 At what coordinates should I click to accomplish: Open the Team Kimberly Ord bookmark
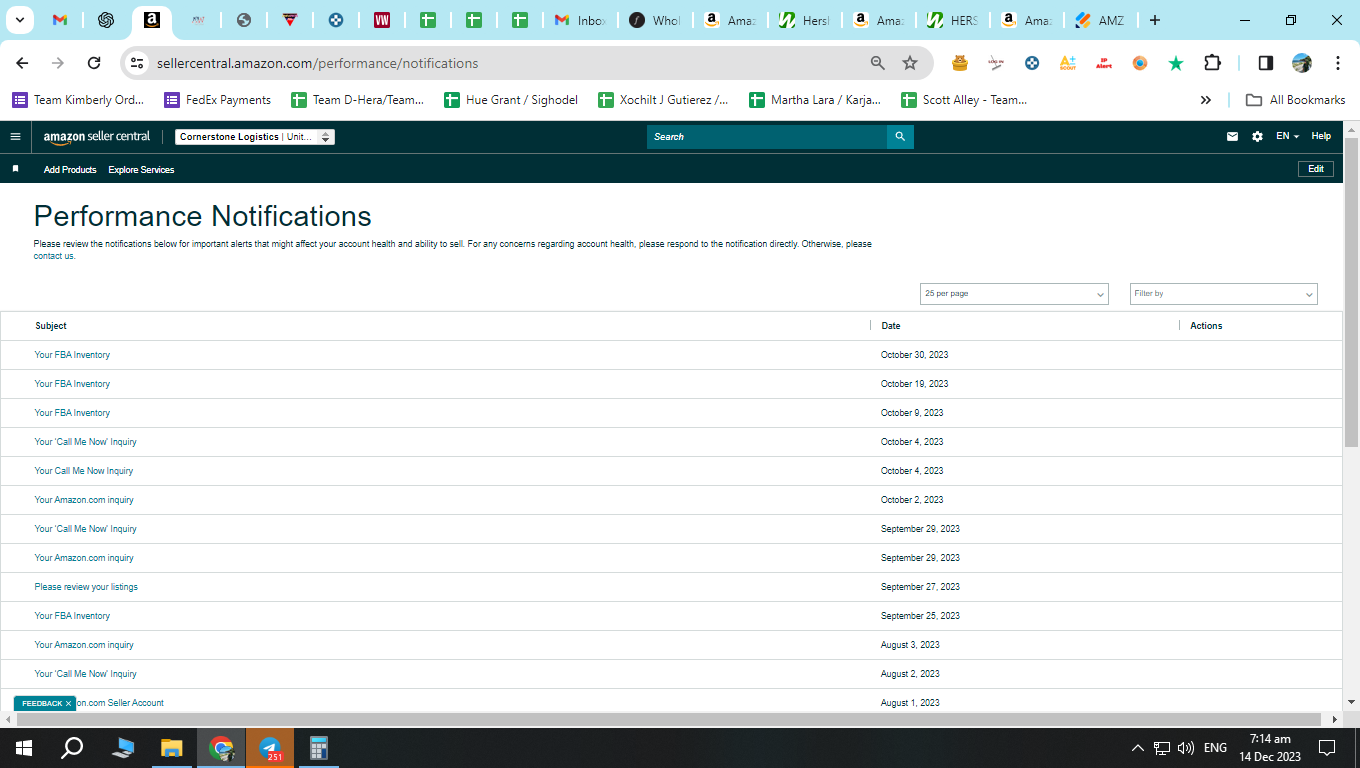79,100
